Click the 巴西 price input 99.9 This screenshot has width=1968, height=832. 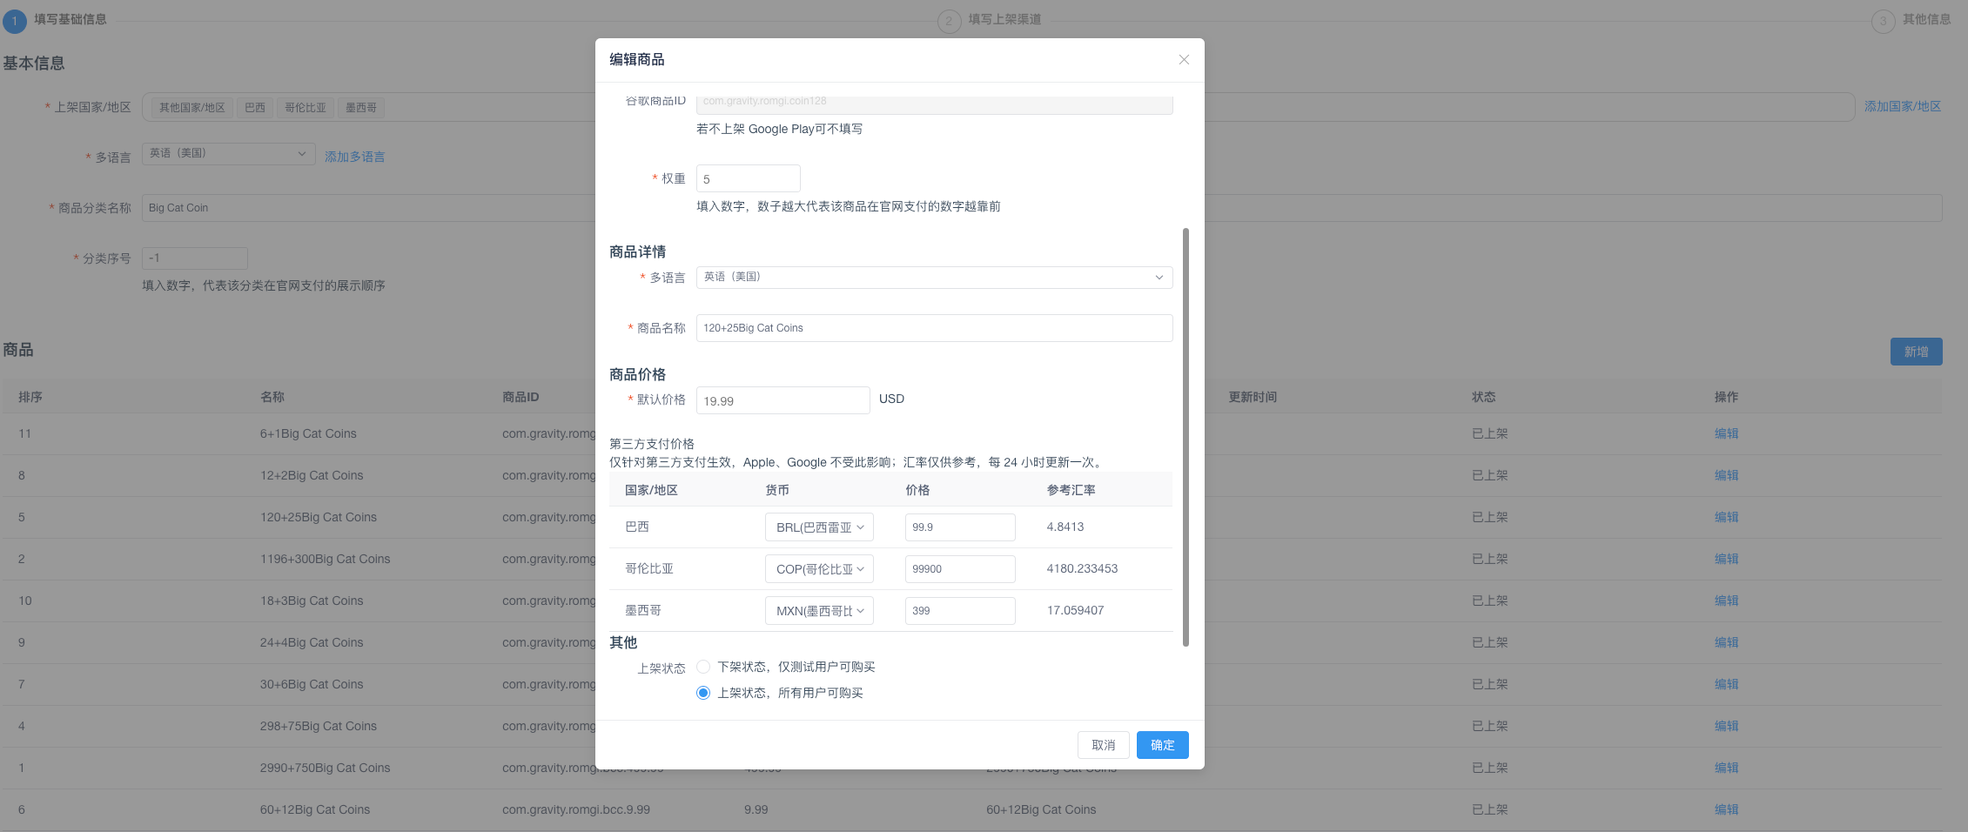tap(960, 527)
